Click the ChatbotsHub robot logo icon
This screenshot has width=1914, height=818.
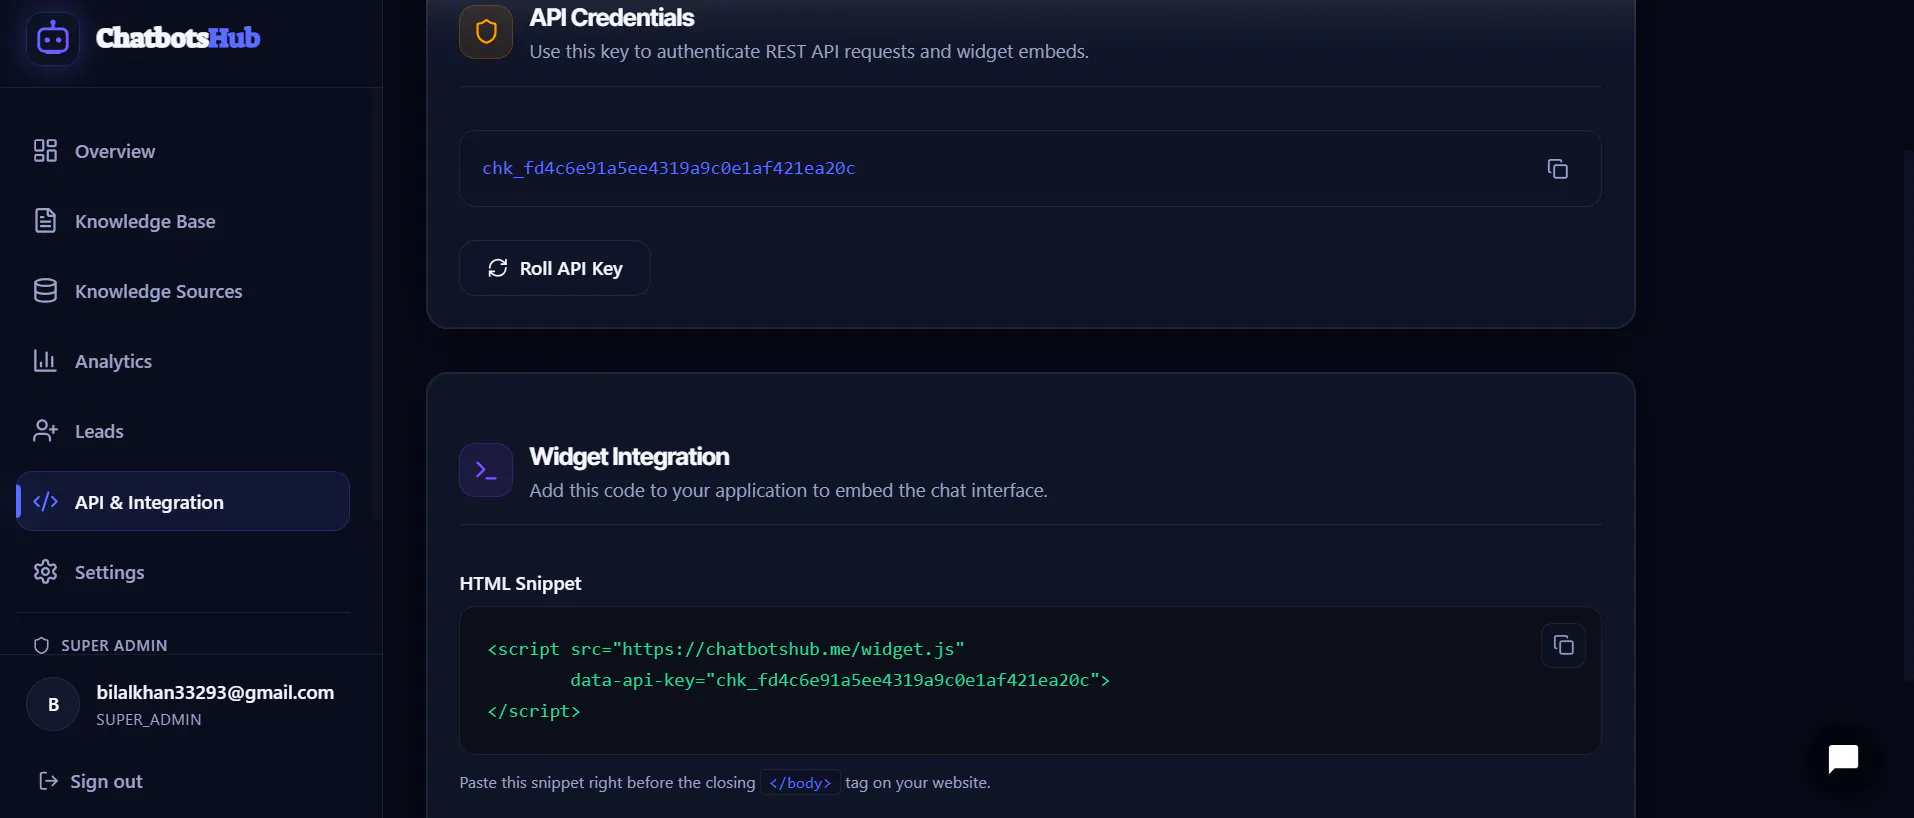[53, 39]
